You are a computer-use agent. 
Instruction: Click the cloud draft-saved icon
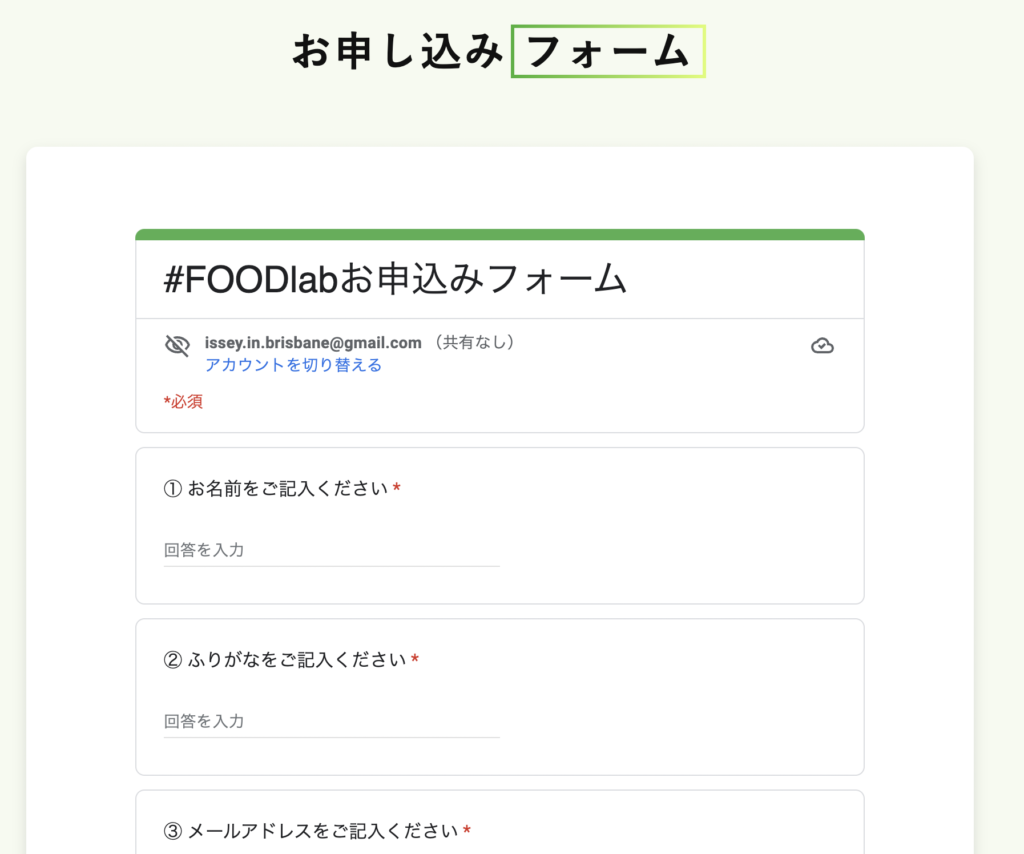click(822, 345)
